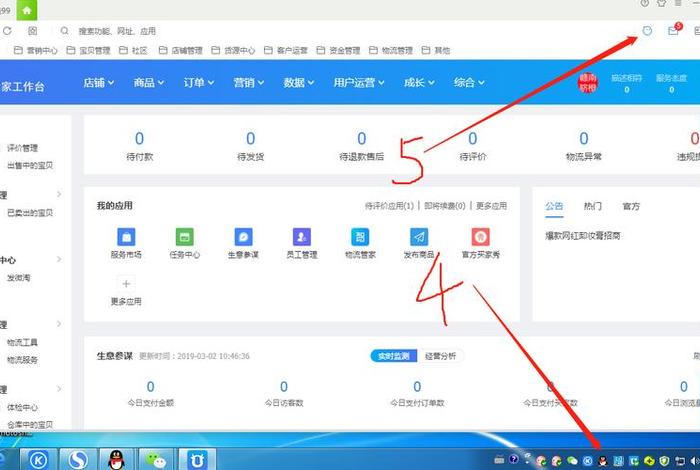Select the 实时监测 toggle
Image resolution: width=700 pixels, height=470 pixels.
394,356
